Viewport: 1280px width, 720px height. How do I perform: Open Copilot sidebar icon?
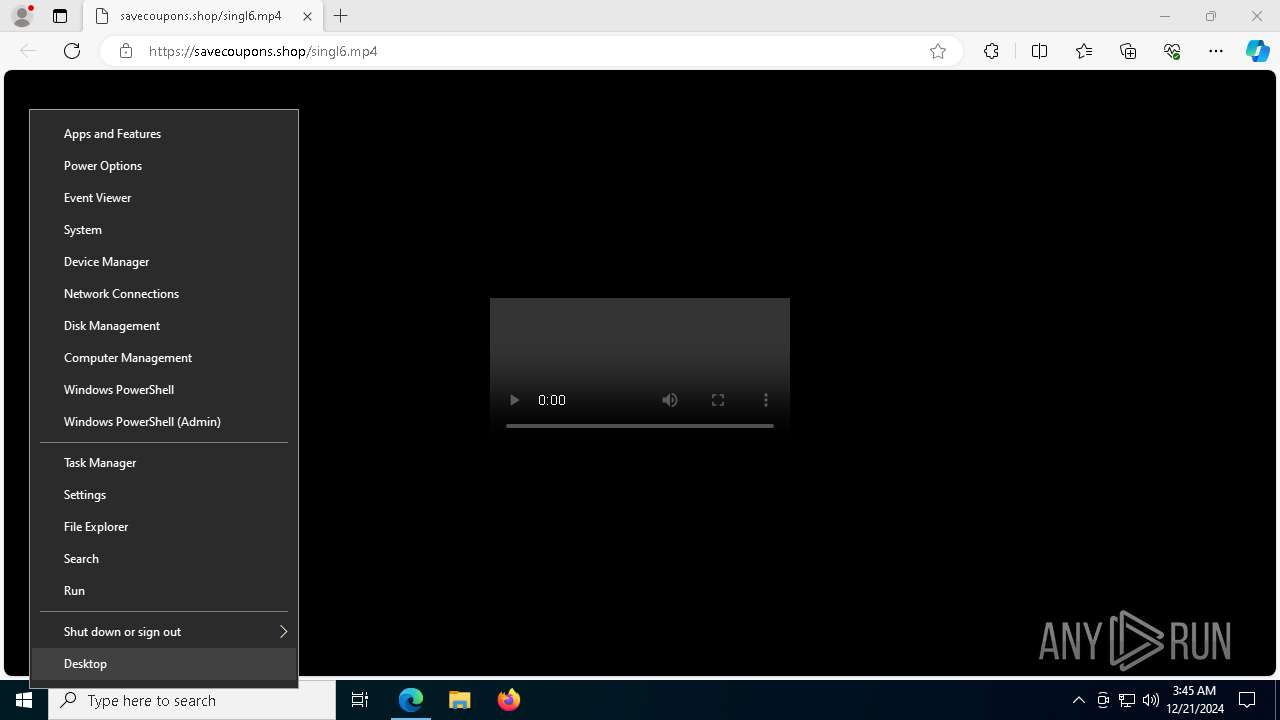(x=1257, y=51)
